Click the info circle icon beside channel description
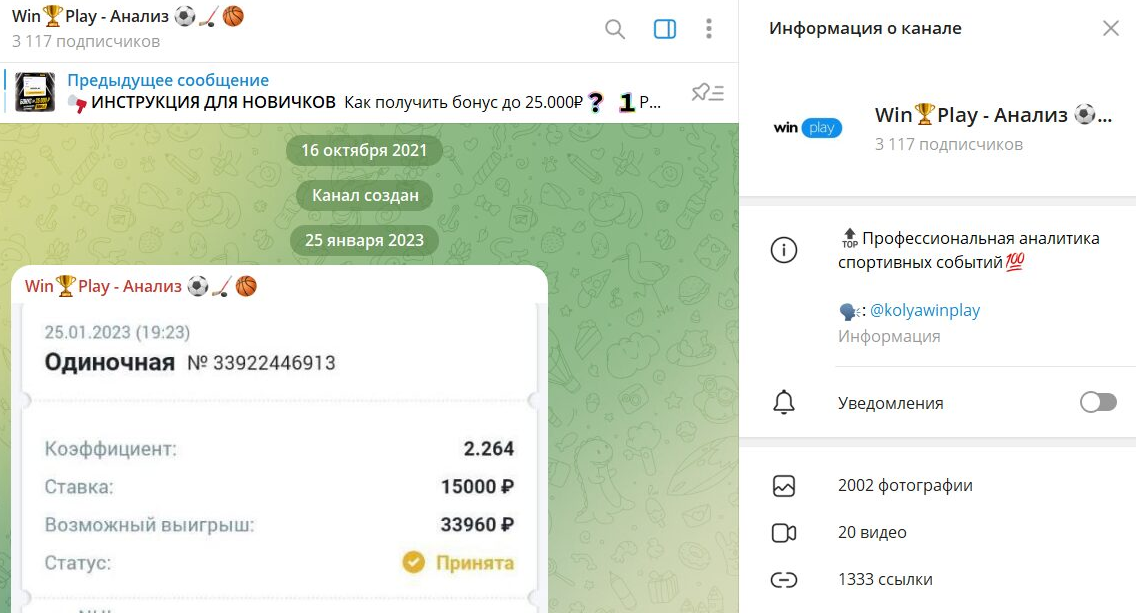This screenshot has height=613, width=1136. tap(784, 251)
